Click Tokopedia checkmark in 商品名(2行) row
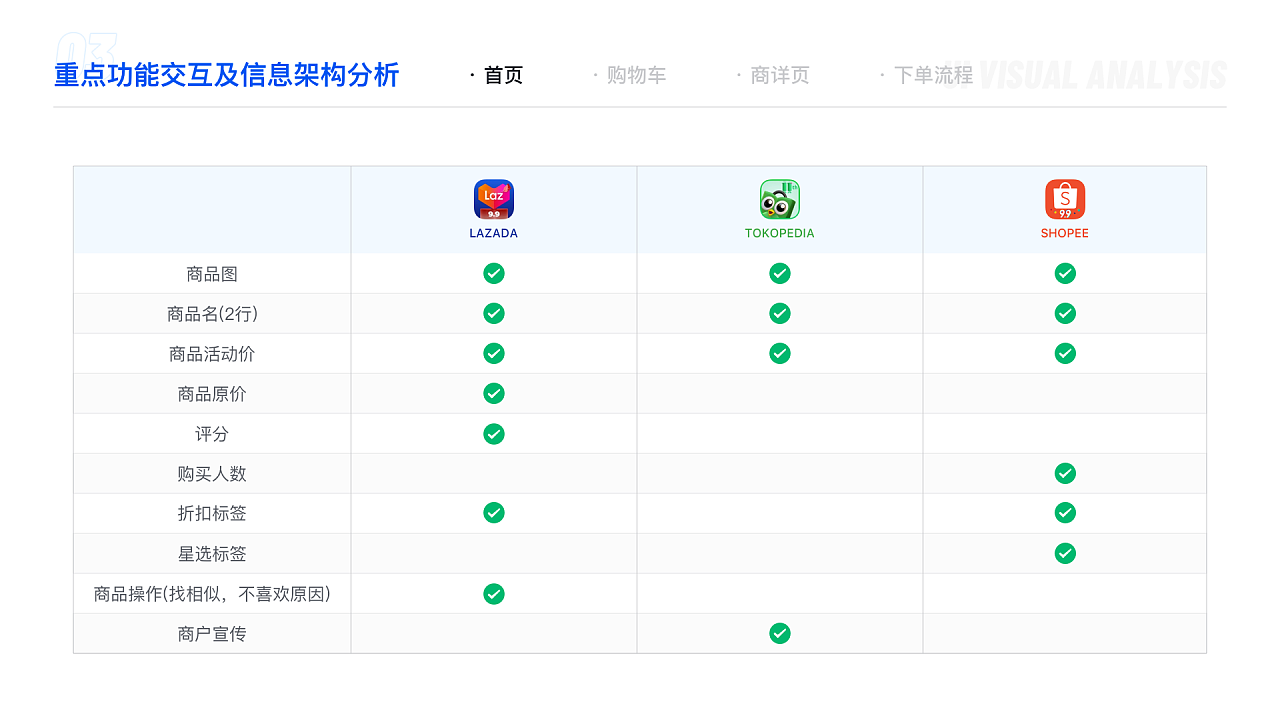Screen dimensions: 1280x720 pyautogui.click(x=780, y=313)
